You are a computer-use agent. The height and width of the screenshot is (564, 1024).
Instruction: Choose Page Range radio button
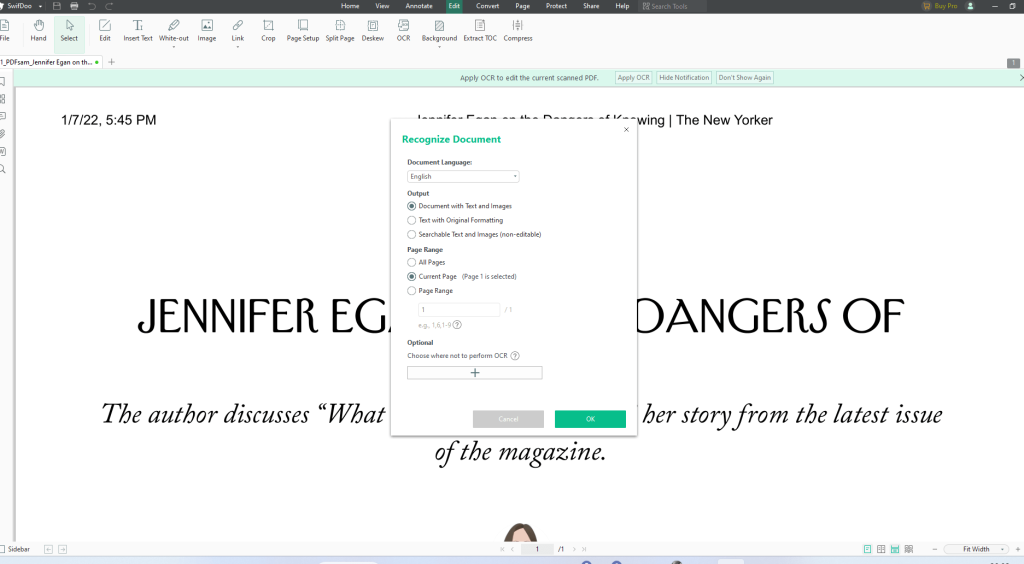(x=411, y=291)
